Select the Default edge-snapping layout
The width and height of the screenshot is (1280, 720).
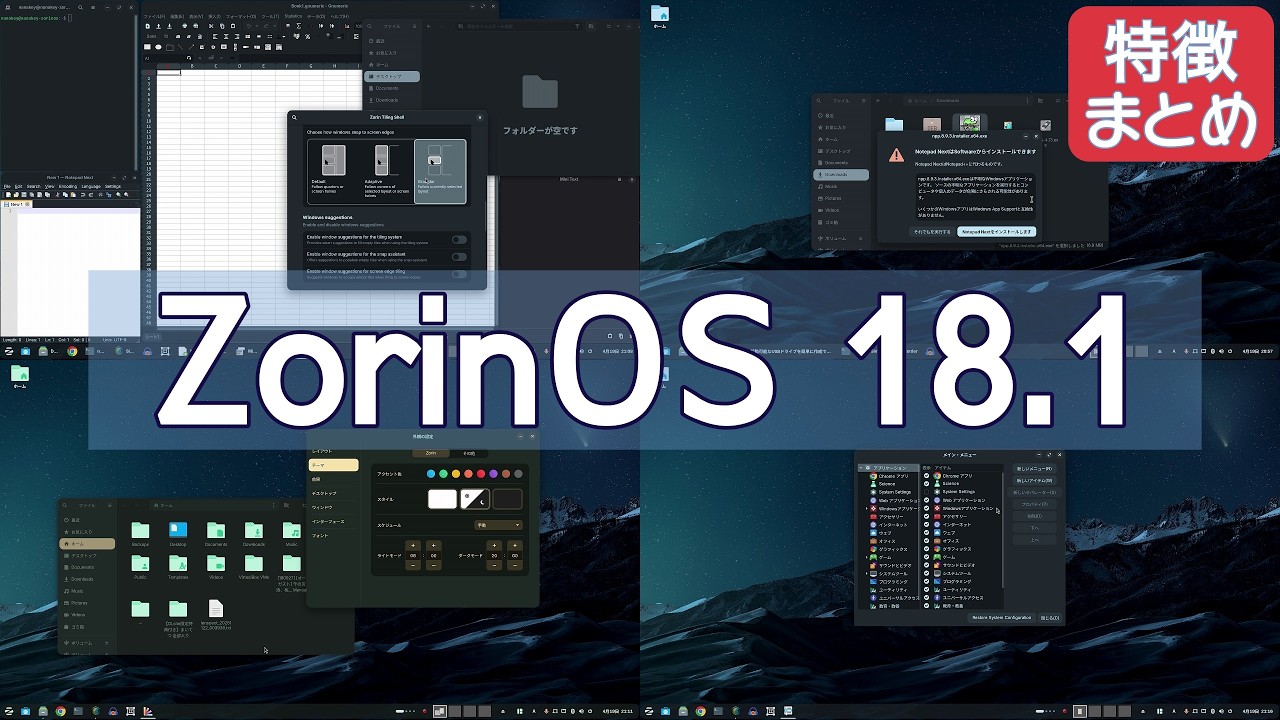coord(333,171)
